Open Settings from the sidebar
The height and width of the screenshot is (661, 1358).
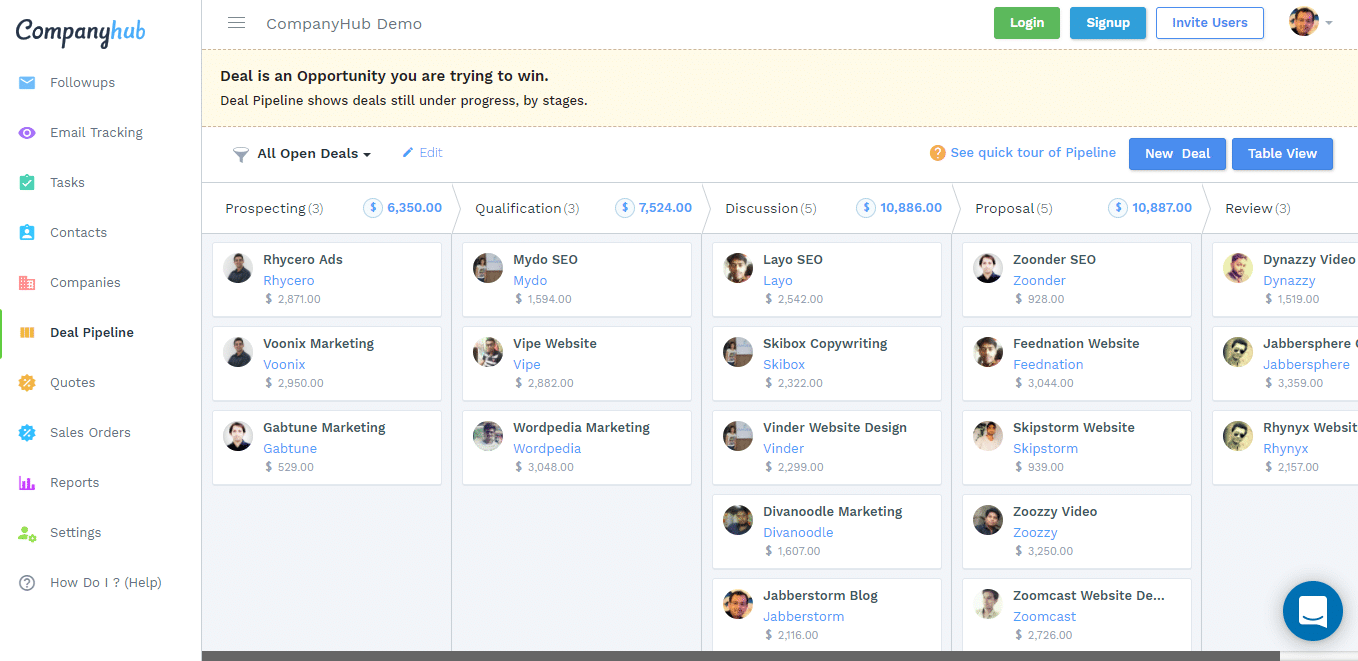click(x=75, y=533)
